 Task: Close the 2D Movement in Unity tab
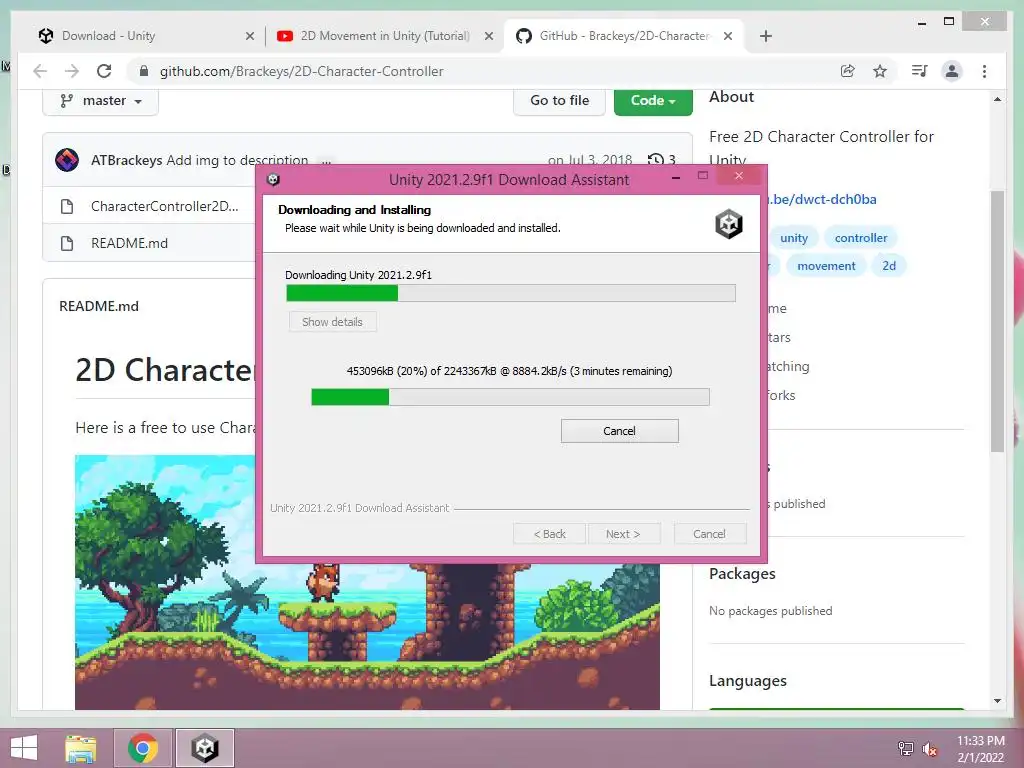click(488, 36)
